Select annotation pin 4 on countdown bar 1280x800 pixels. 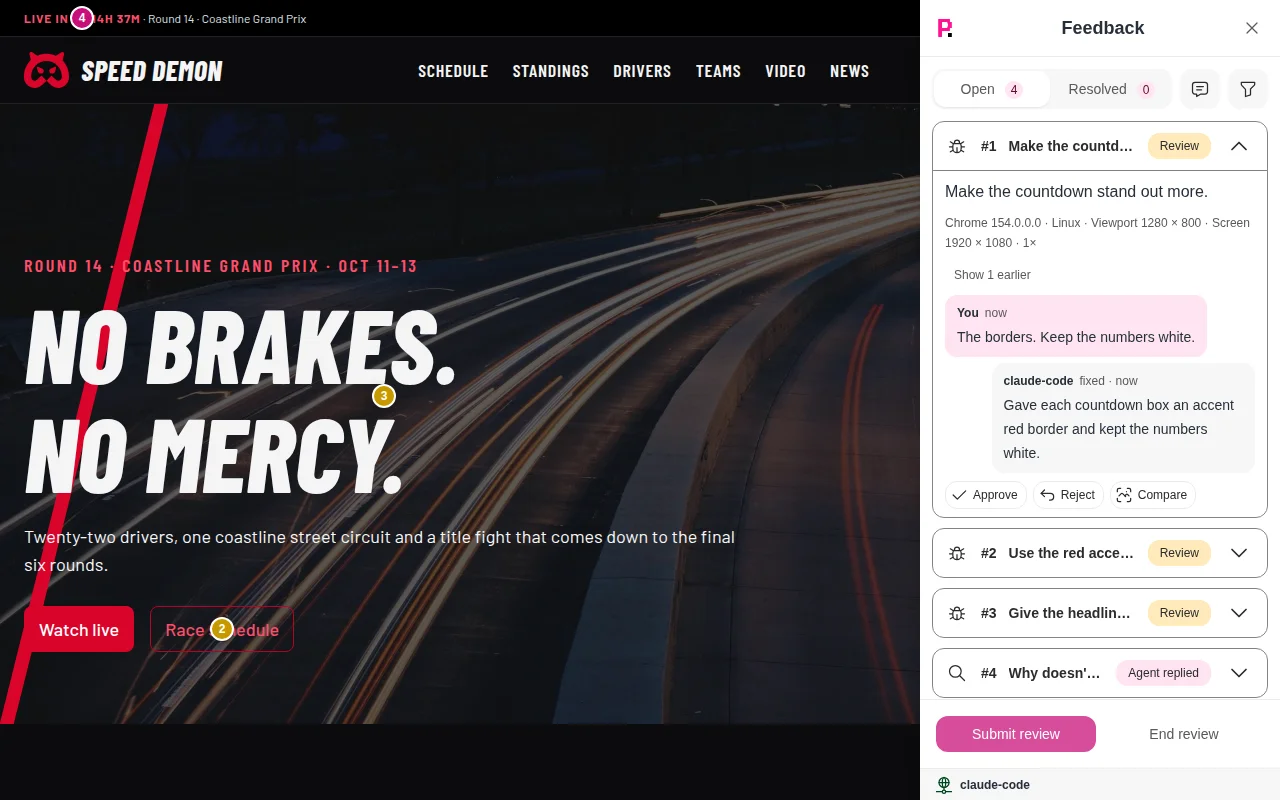[82, 18]
